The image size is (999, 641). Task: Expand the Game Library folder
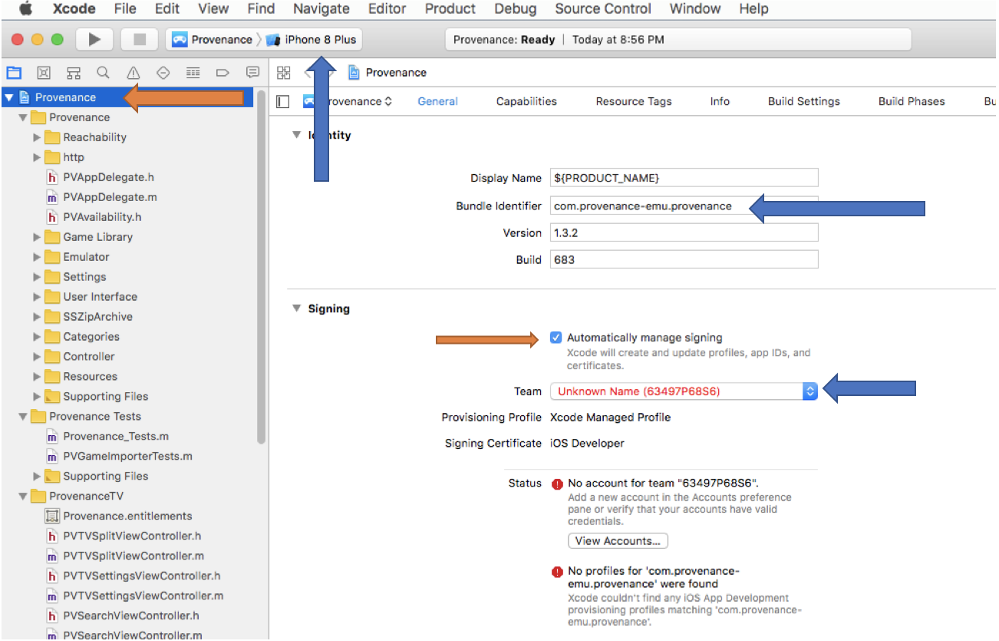coord(37,237)
